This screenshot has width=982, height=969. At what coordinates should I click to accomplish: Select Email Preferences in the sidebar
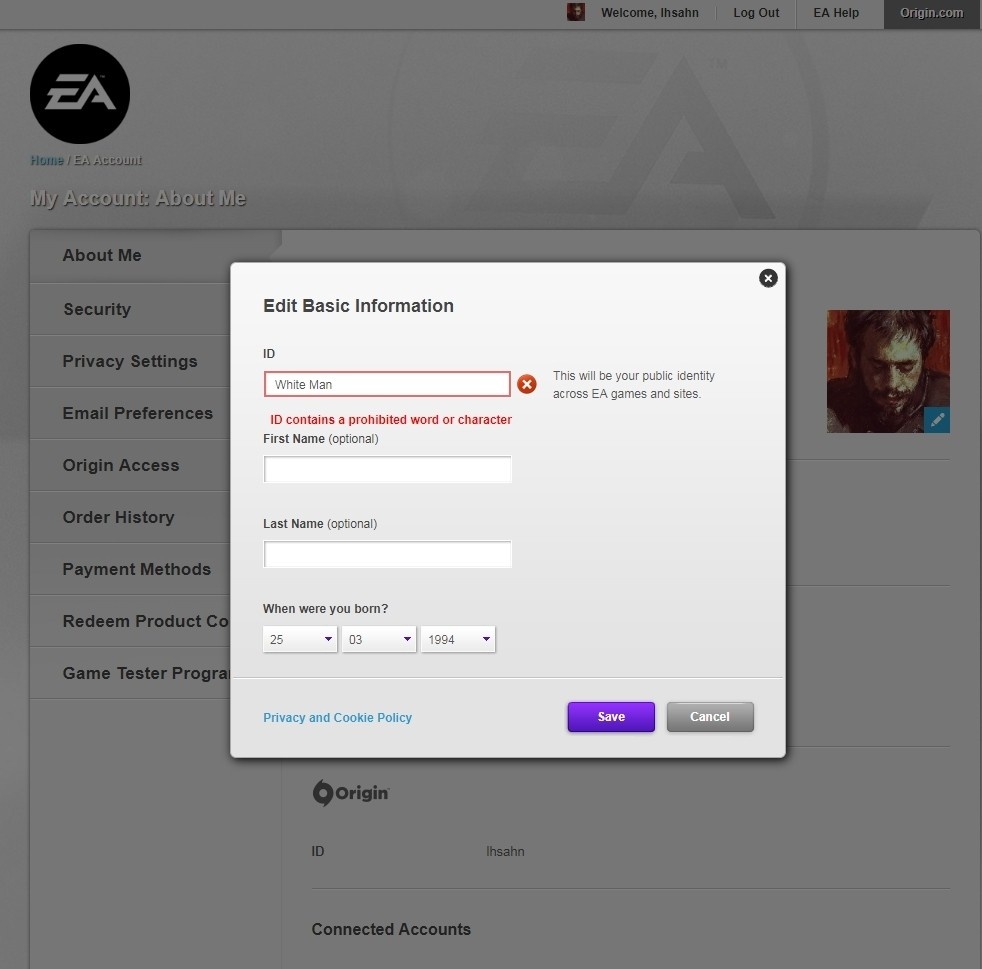pyautogui.click(x=137, y=413)
